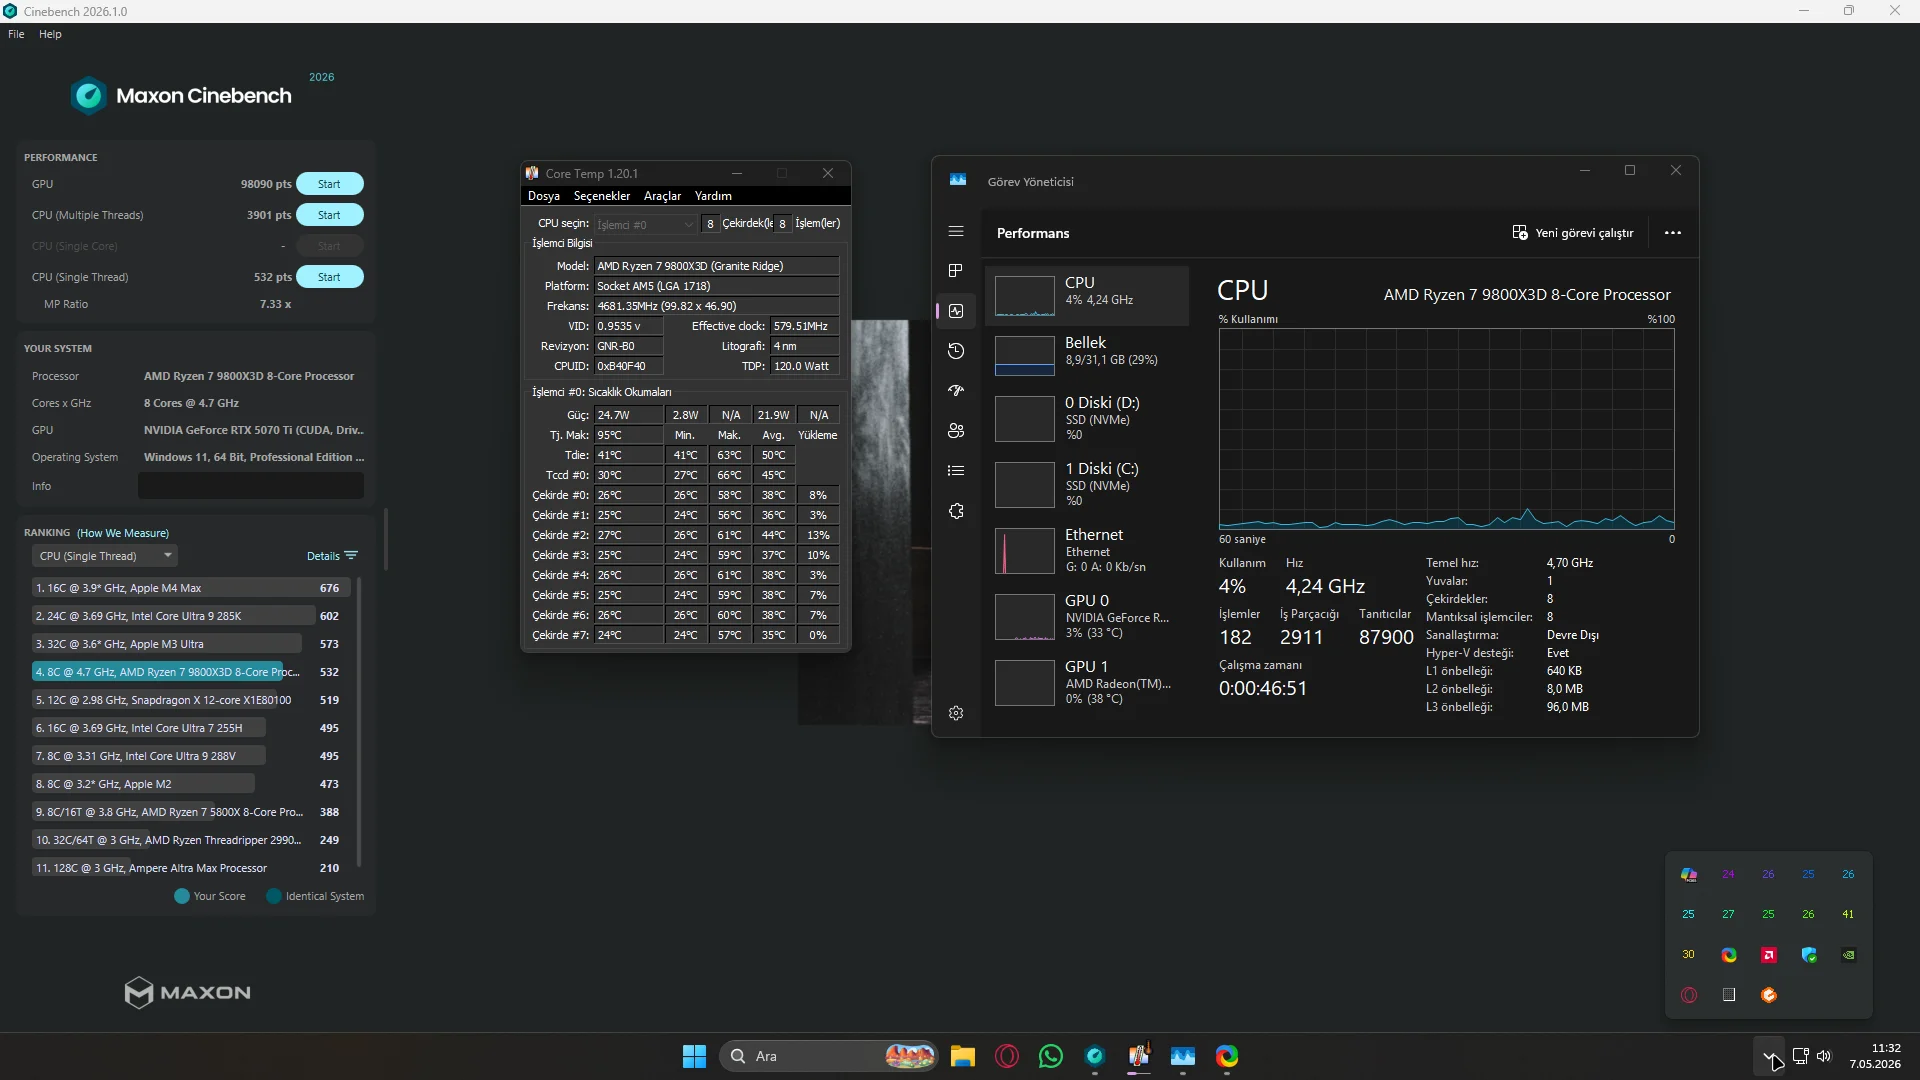Click the Info input field in Cinebench
This screenshot has height=1080, width=1920.
point(251,486)
